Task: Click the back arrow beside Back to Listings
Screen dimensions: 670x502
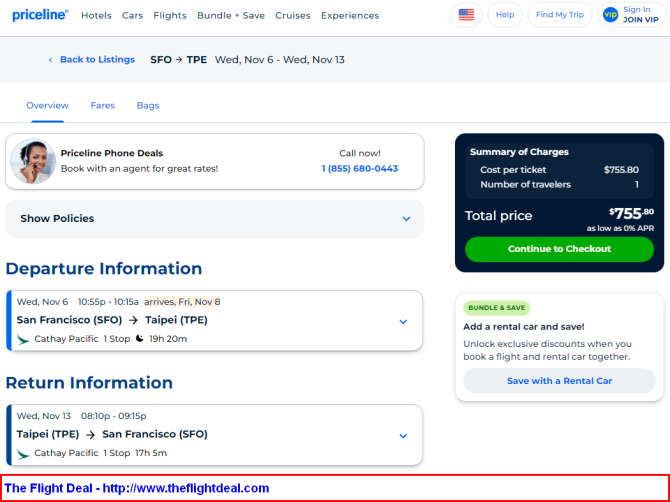Action: point(51,60)
